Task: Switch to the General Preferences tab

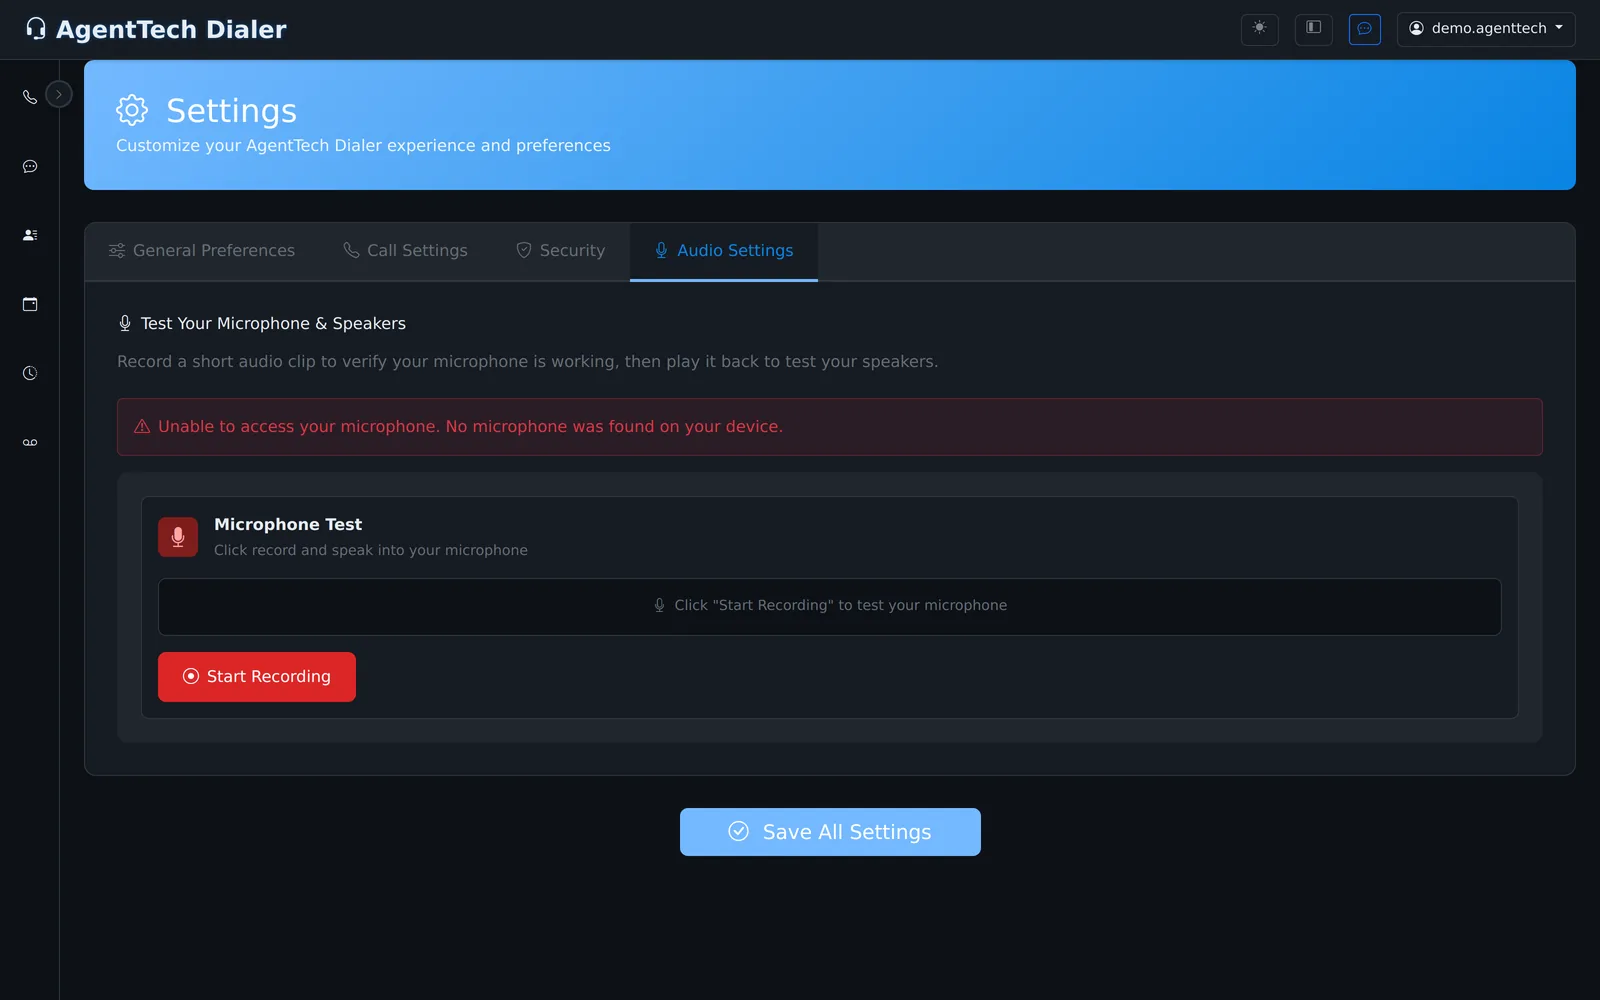Action: [x=202, y=251]
